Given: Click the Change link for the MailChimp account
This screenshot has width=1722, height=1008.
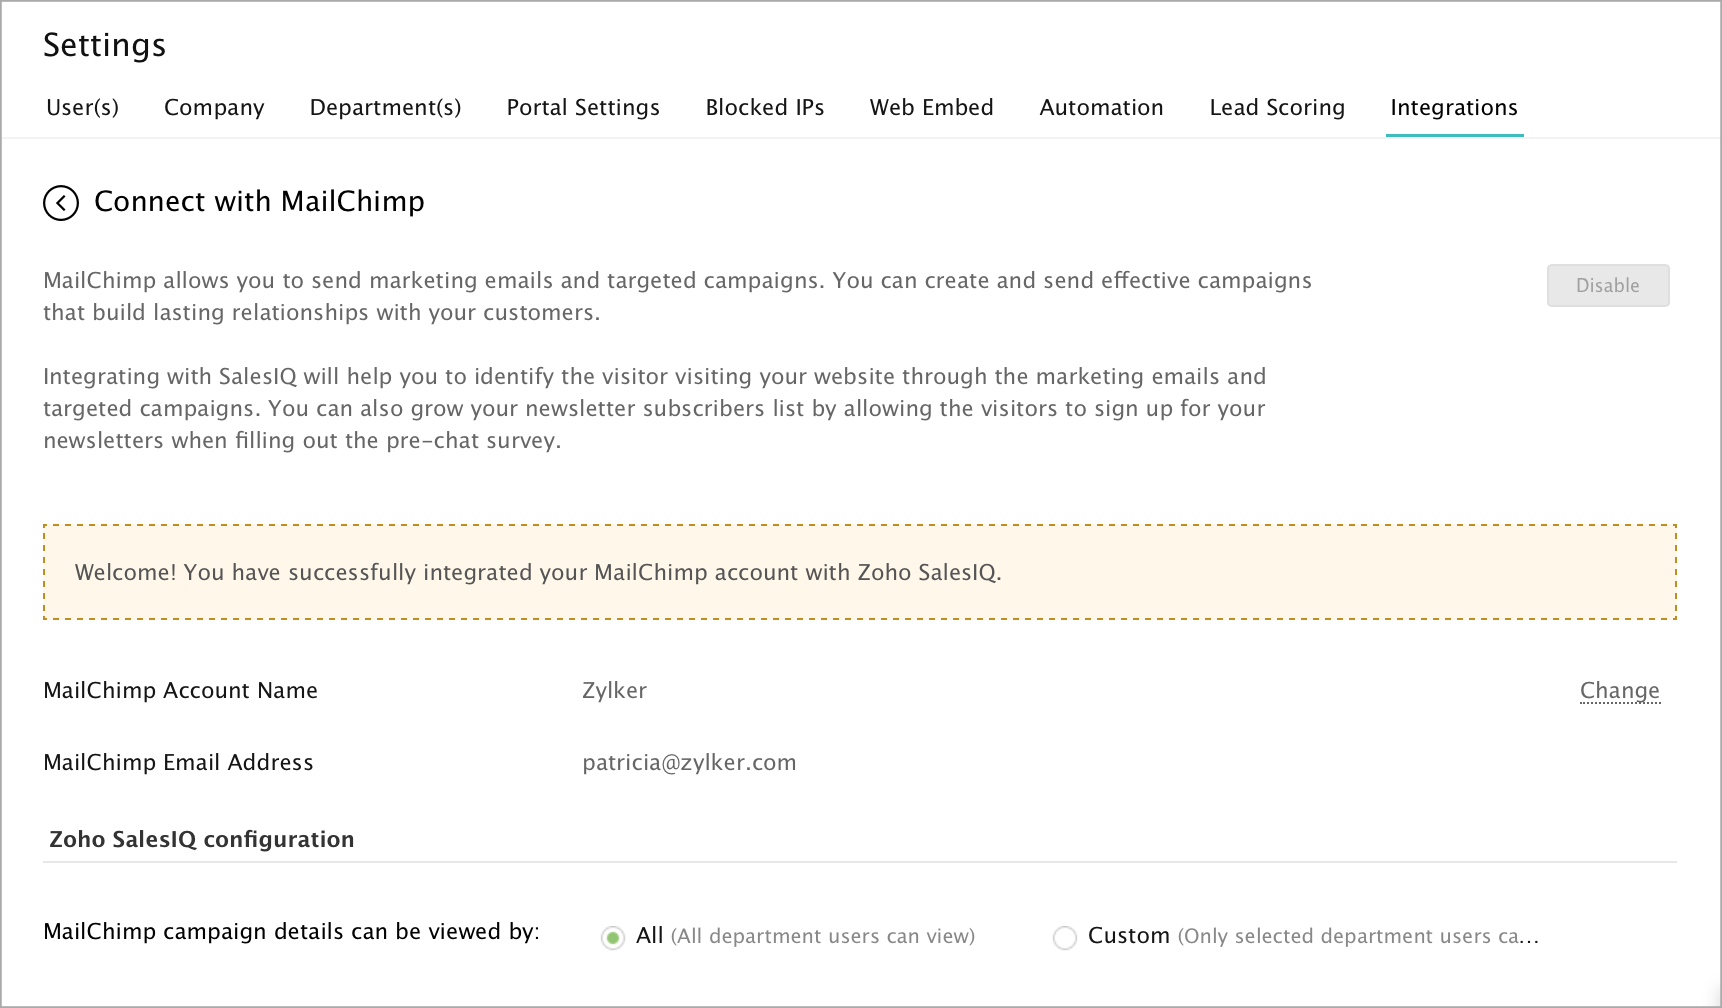Looking at the screenshot, I should tap(1620, 690).
